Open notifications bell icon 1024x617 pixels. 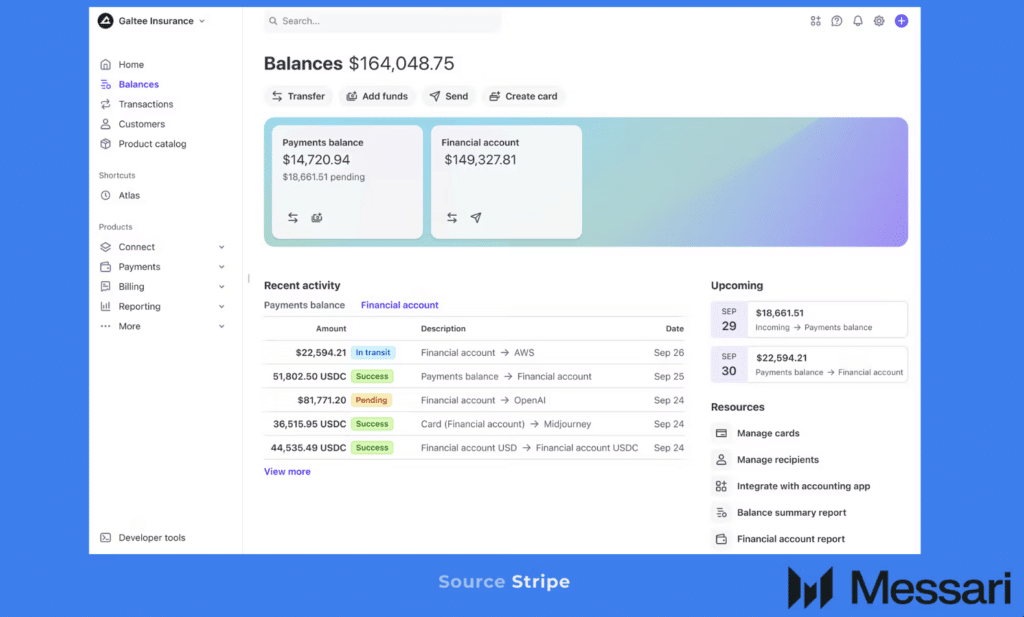857,21
